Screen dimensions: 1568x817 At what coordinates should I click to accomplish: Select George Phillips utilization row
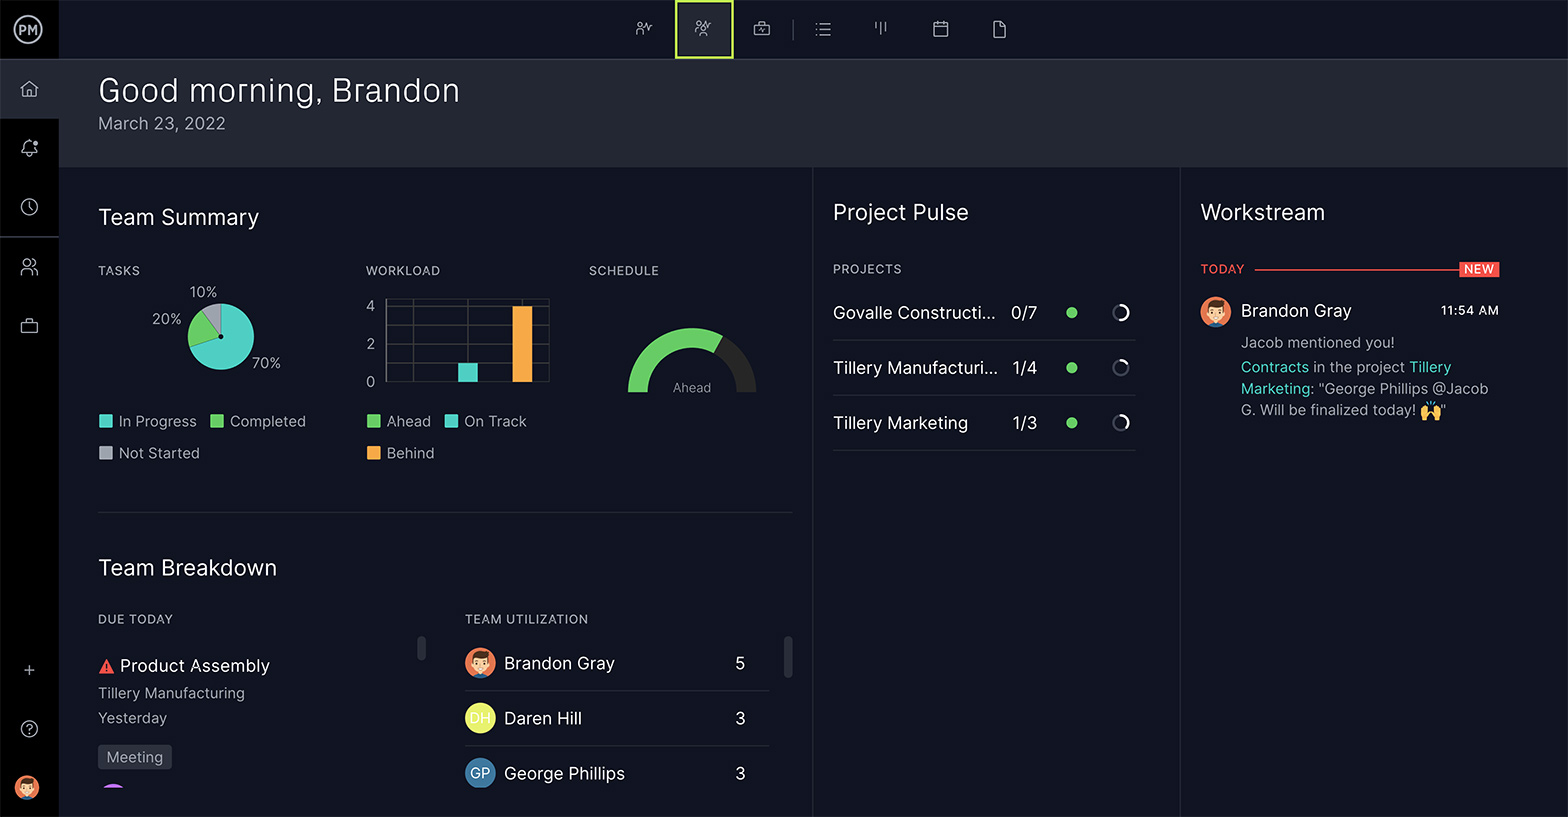coord(617,773)
